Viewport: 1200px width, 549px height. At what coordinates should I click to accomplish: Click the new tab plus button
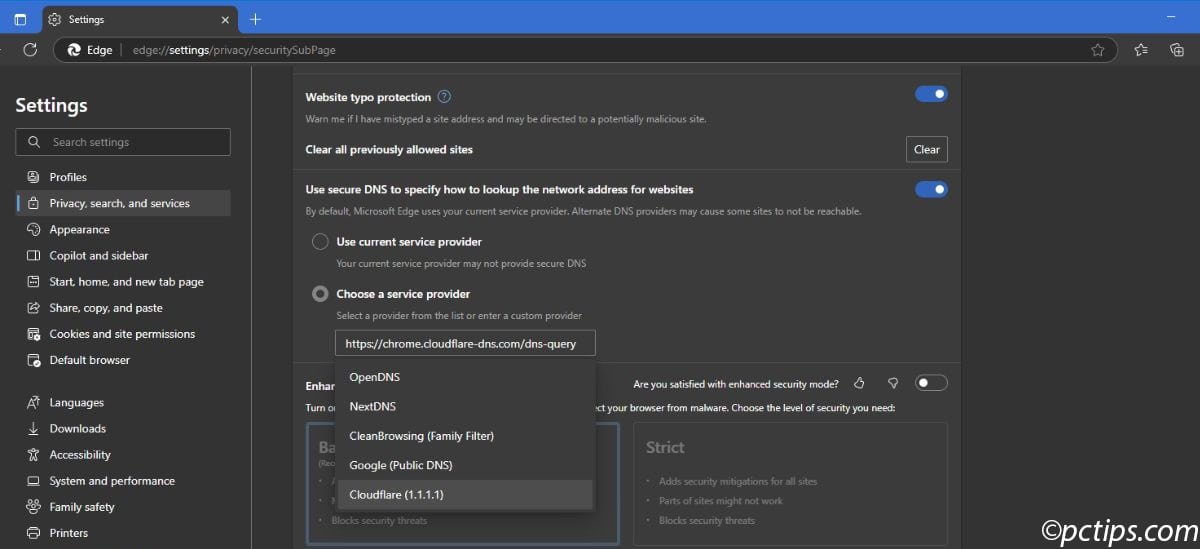[x=255, y=19]
